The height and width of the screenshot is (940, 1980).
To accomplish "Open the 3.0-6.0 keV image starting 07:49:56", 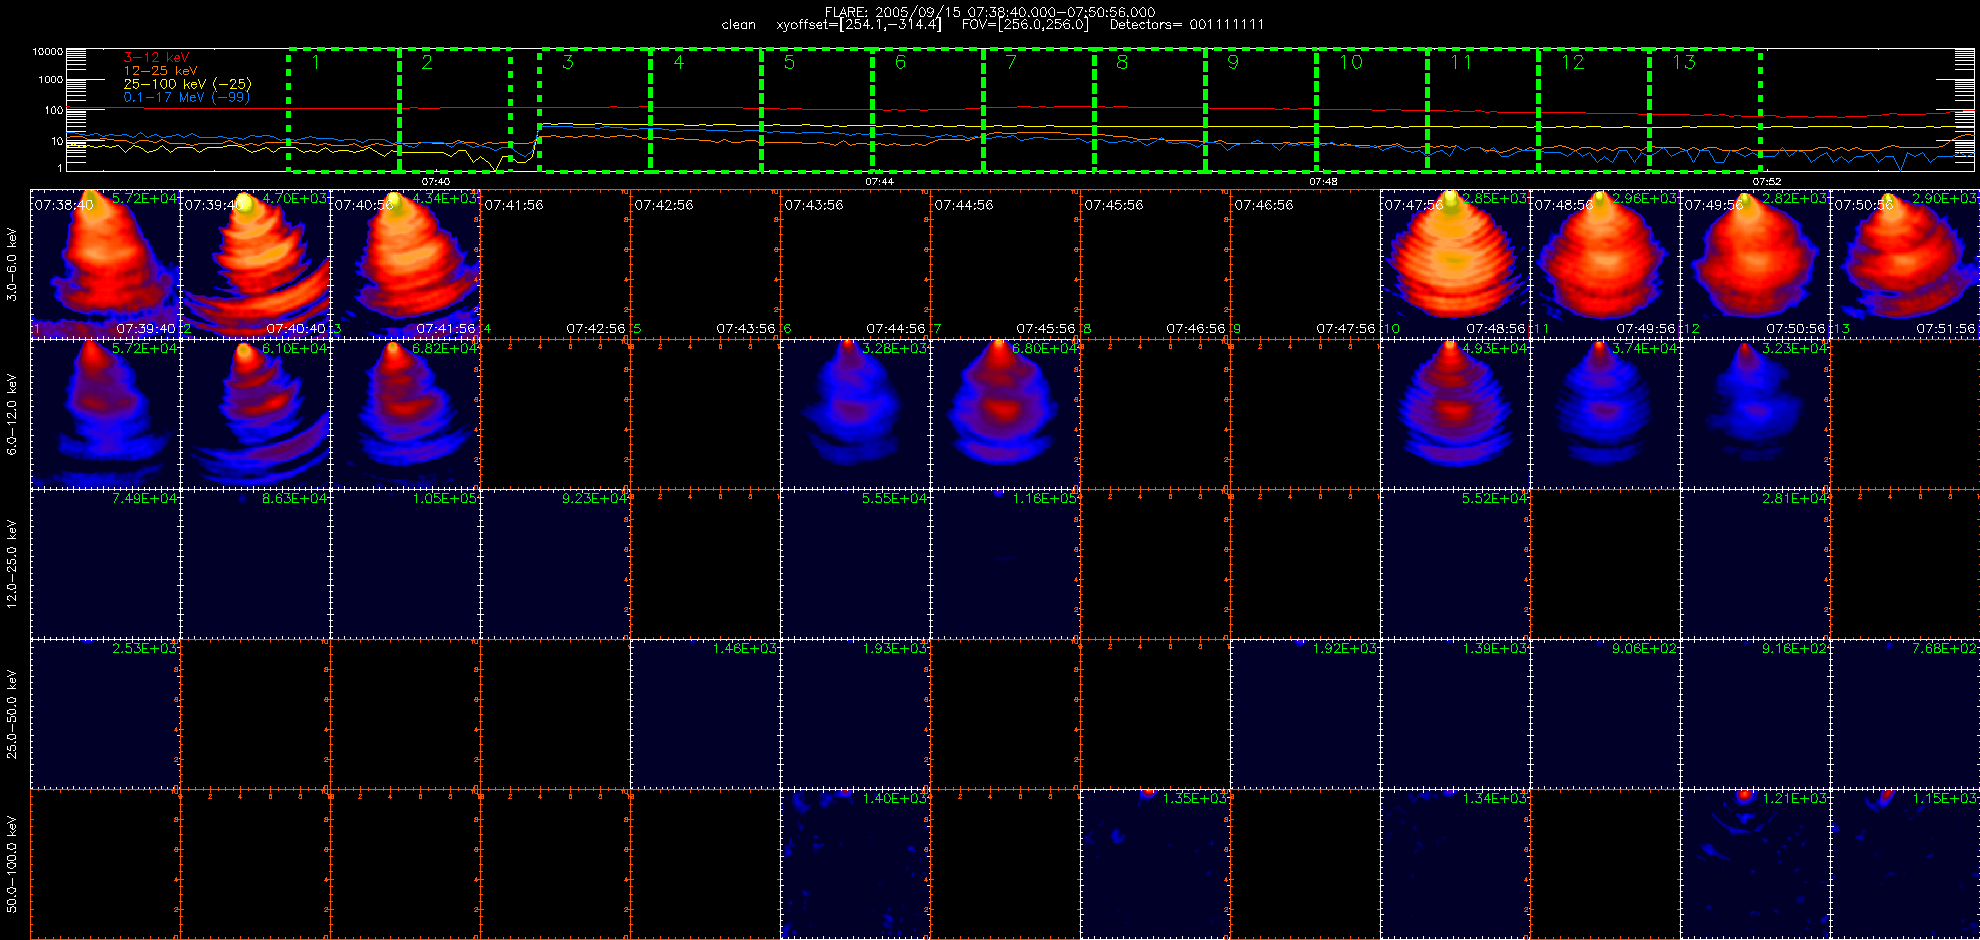I will click(1755, 264).
